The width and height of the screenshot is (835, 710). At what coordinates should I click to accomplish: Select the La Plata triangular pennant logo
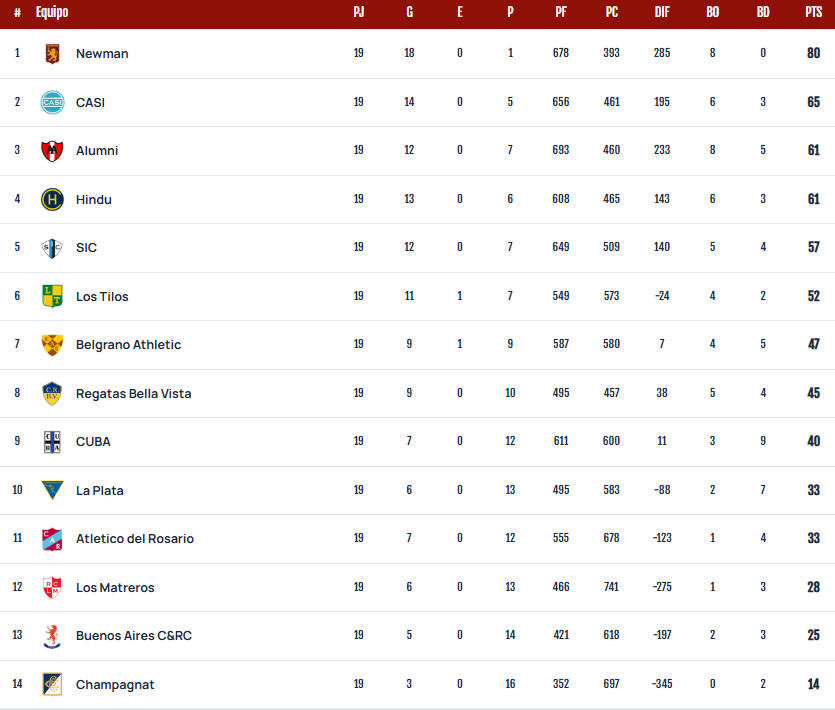click(x=52, y=490)
